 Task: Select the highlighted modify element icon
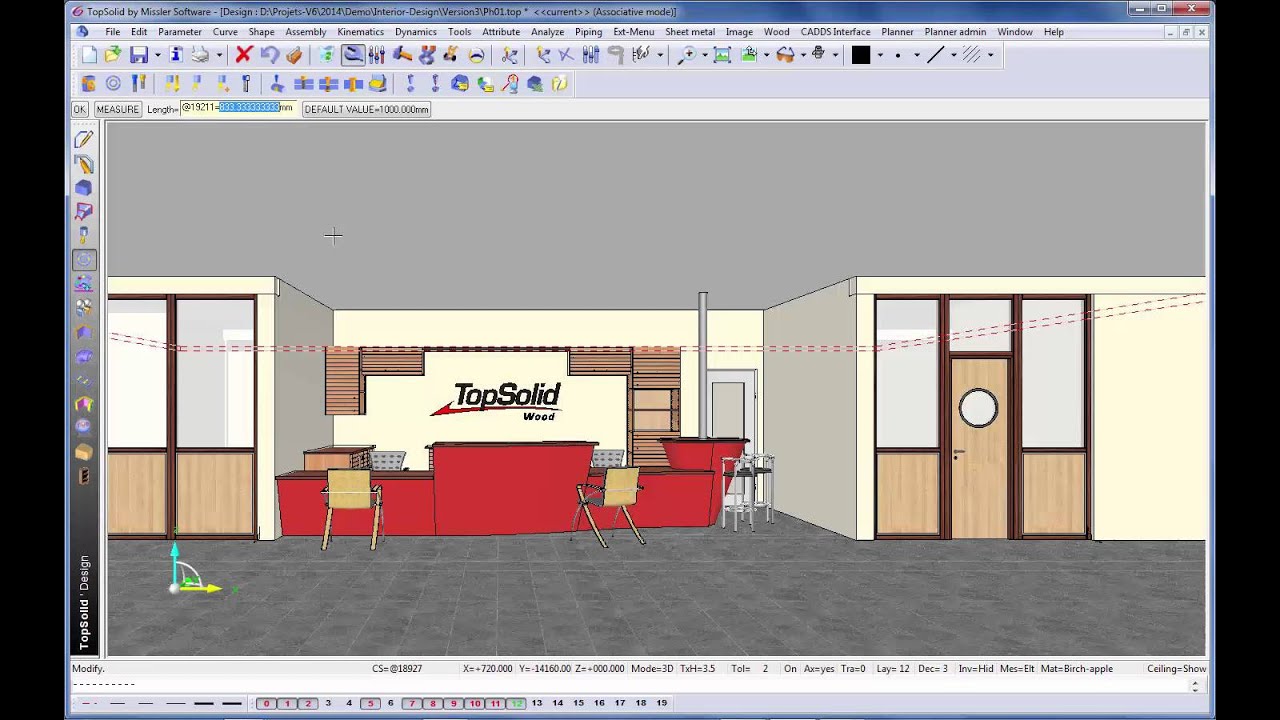point(352,55)
